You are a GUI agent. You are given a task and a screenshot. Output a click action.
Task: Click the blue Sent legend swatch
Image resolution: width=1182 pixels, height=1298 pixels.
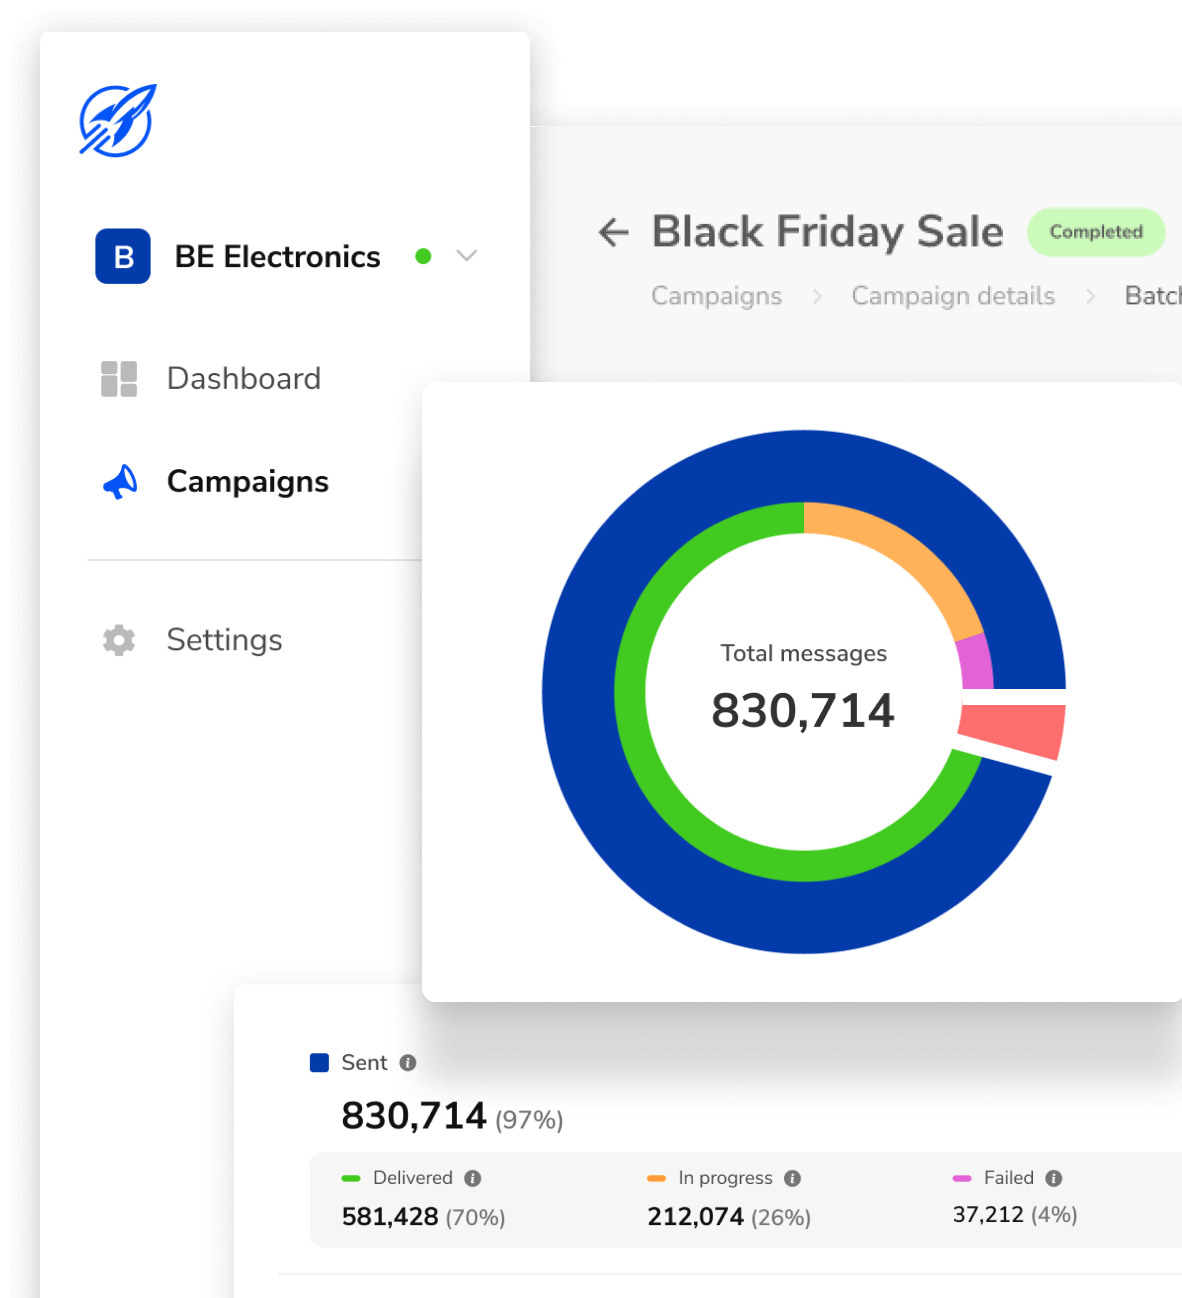[320, 1063]
